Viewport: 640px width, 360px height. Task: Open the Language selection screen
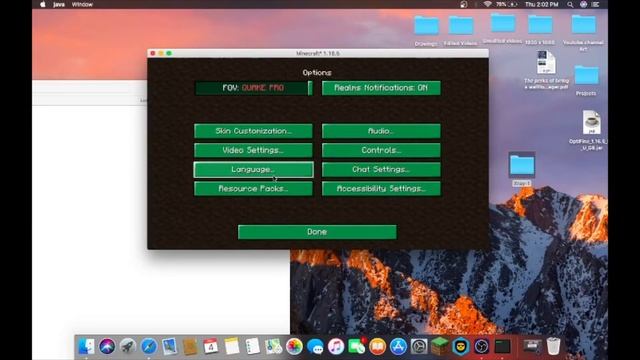(x=253, y=169)
